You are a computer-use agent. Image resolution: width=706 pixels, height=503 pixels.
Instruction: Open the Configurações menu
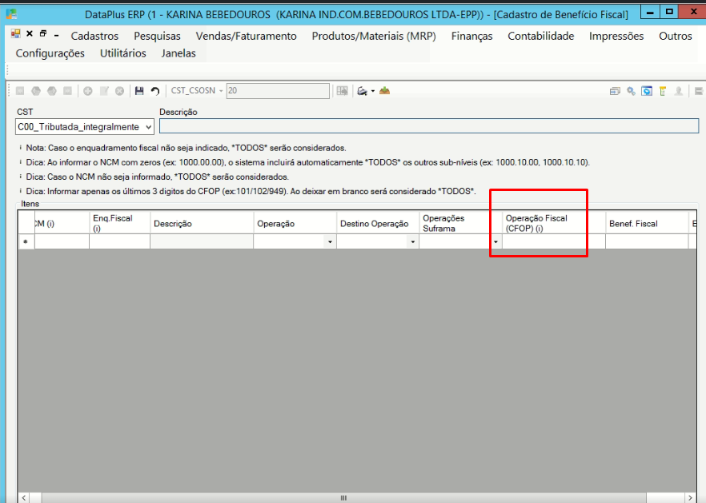pyautogui.click(x=50, y=53)
